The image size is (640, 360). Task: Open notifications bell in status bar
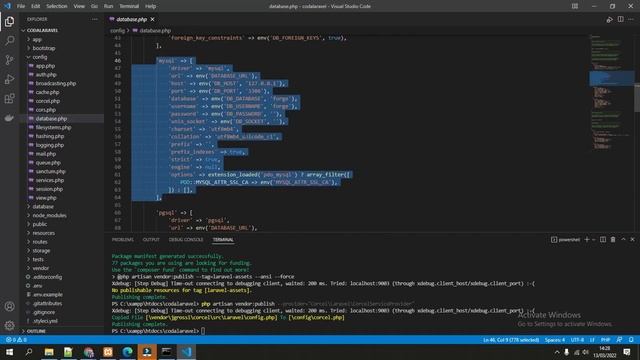[x=631, y=340]
